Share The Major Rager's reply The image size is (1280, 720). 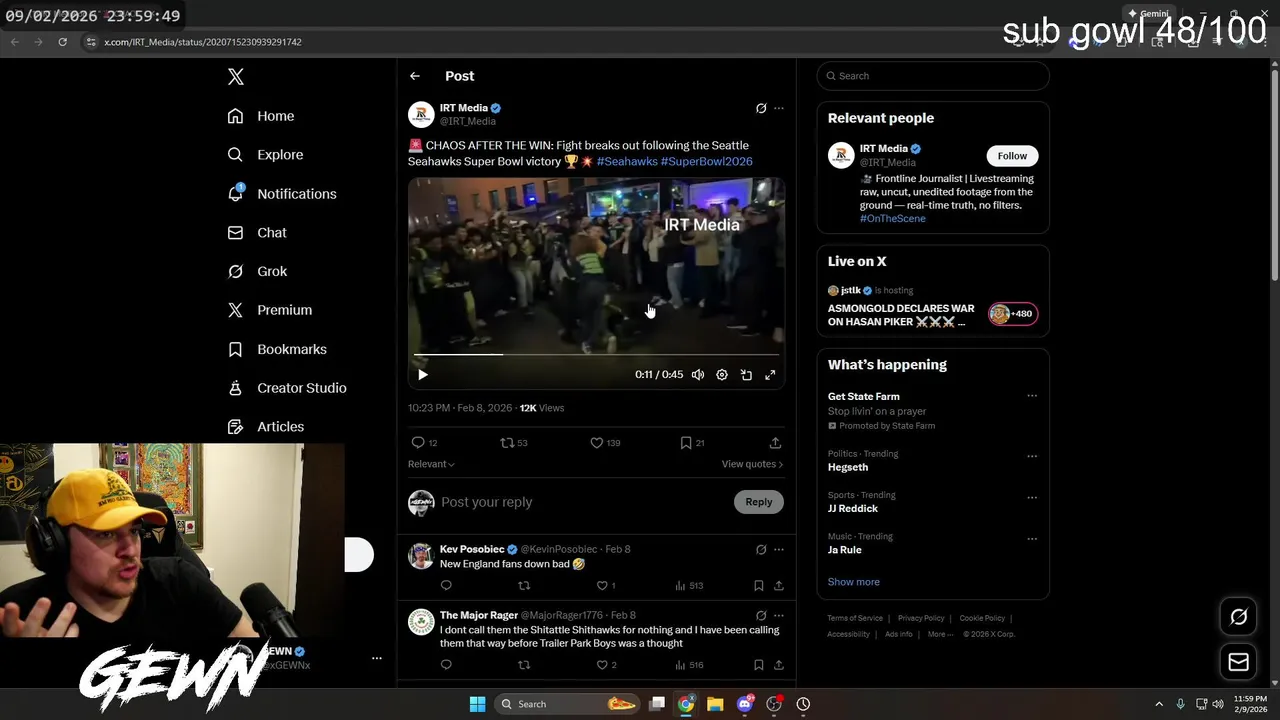click(779, 665)
